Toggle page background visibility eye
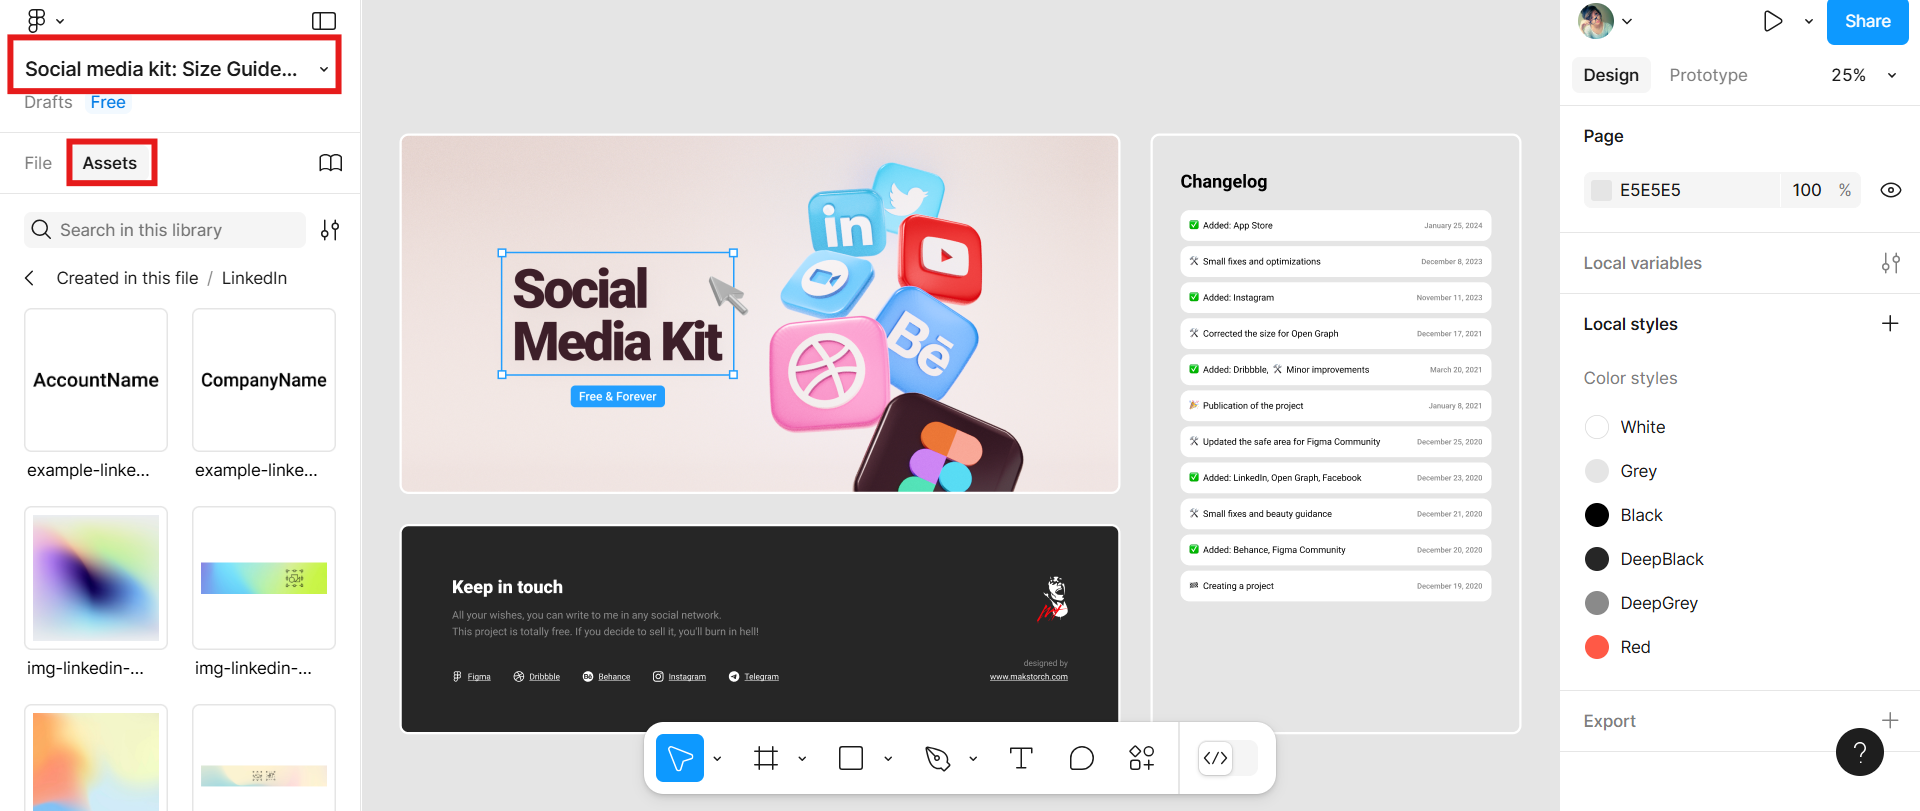Screen dimensions: 1920x811 pyautogui.click(x=1891, y=190)
